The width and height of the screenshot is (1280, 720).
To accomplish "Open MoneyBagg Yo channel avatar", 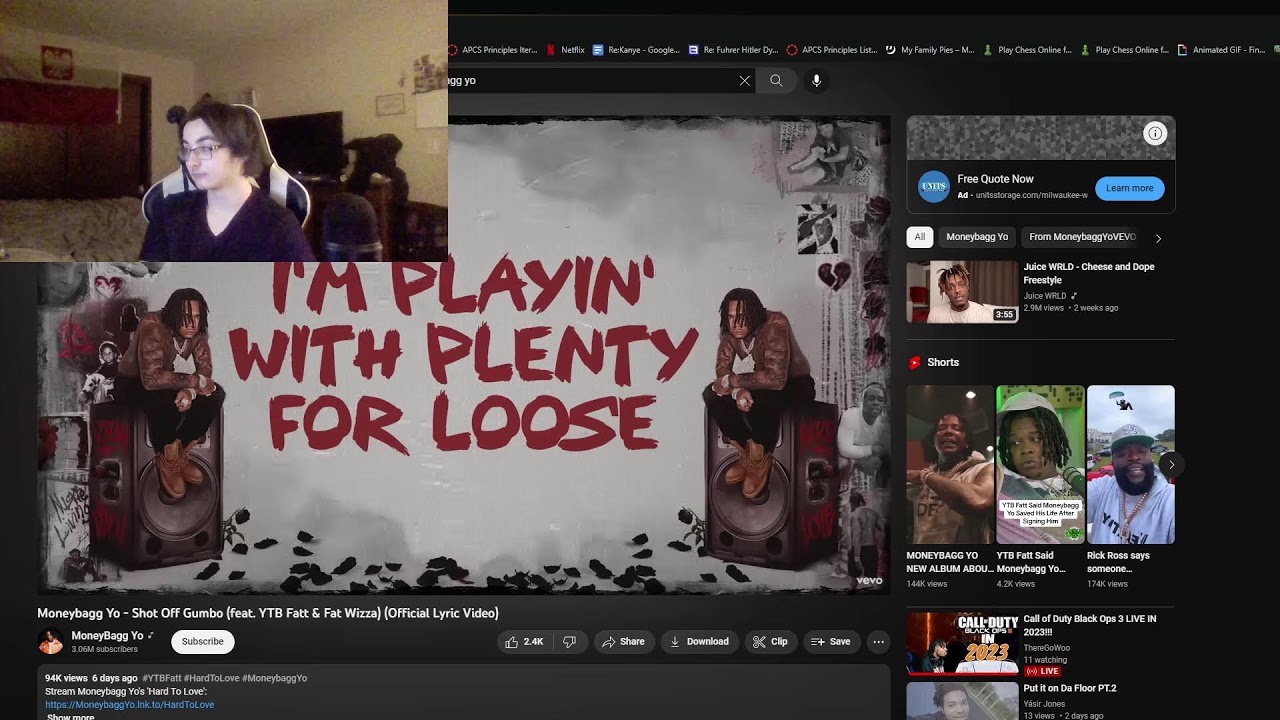I will tap(50, 642).
